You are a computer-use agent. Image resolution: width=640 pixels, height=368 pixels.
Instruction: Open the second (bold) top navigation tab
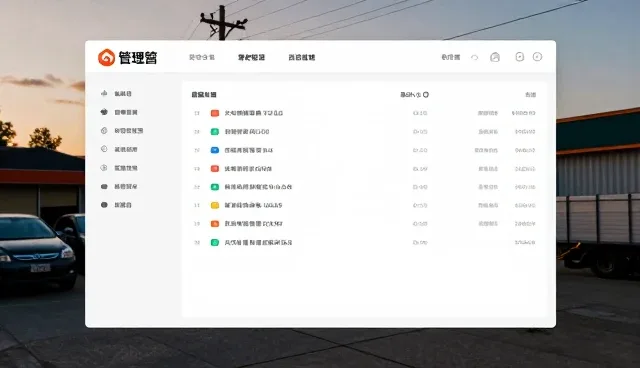click(251, 58)
